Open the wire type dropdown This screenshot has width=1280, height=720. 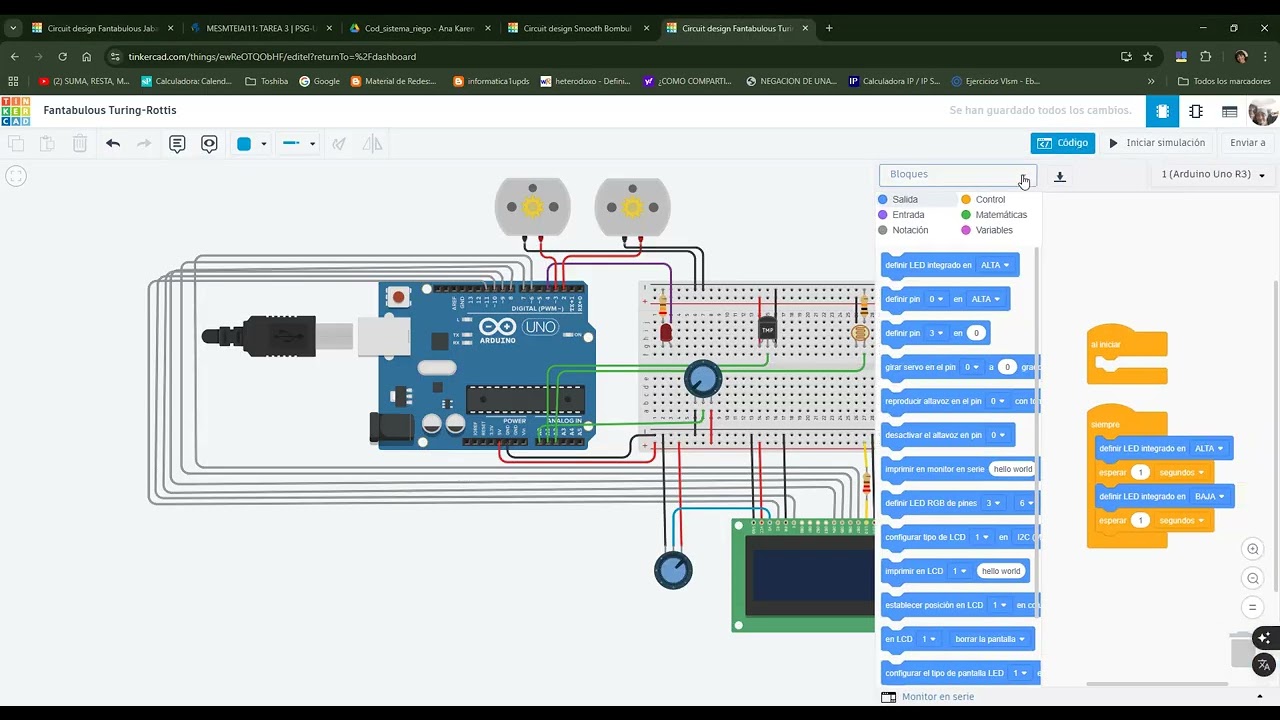tap(298, 144)
